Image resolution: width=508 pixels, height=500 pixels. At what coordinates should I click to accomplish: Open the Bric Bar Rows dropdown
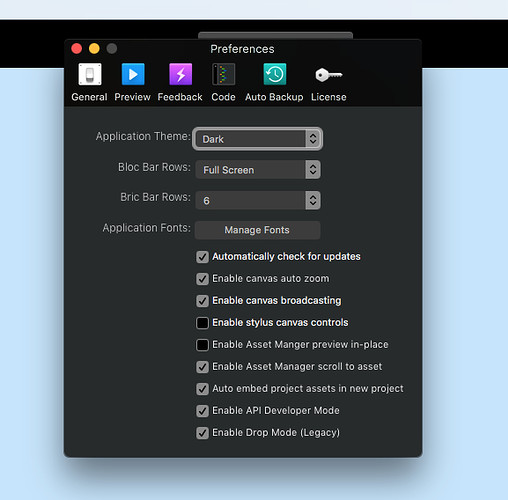click(258, 200)
